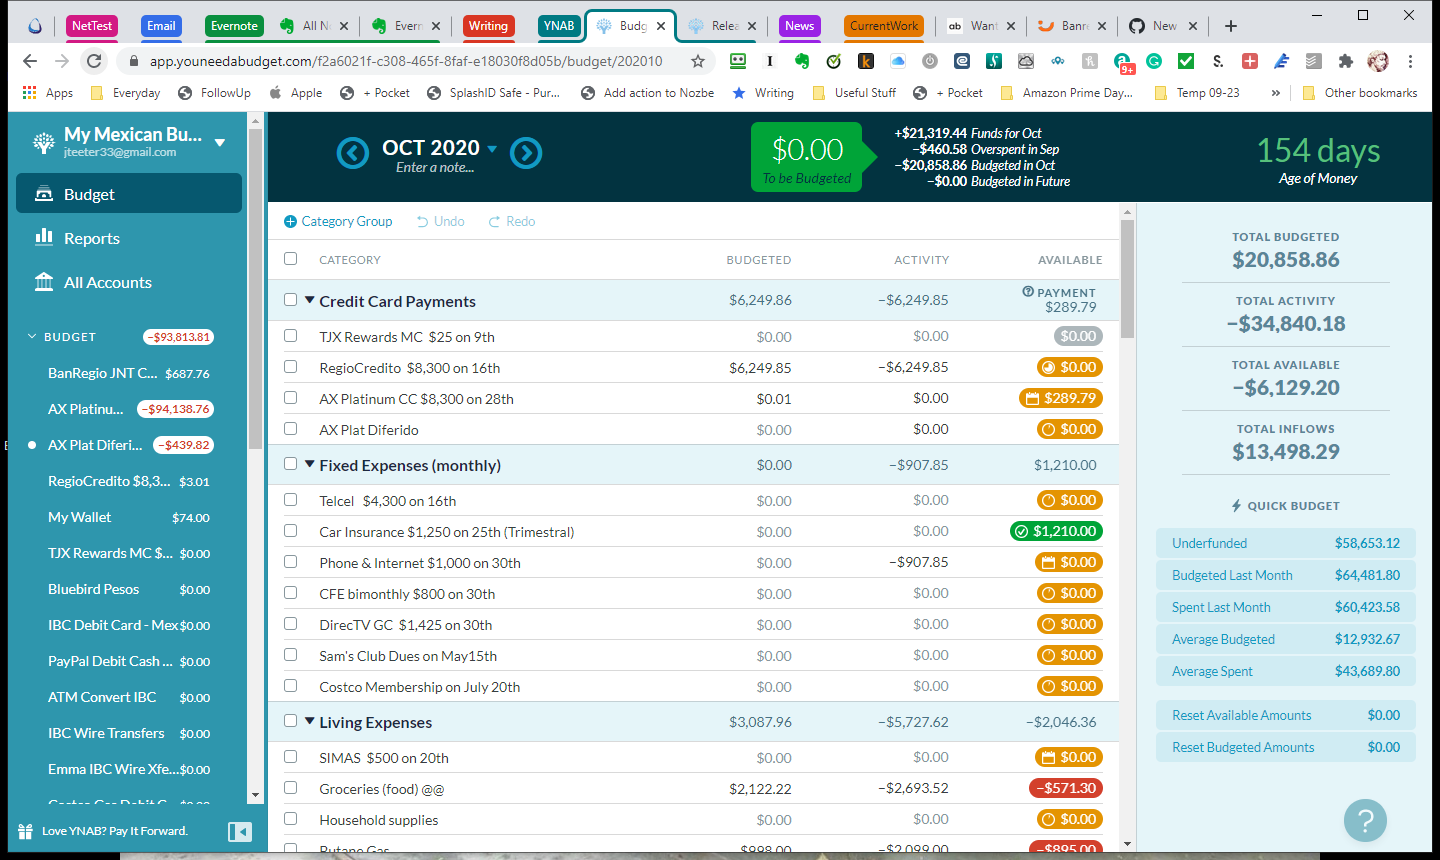Viewport: 1440px width, 860px height.
Task: Select all categories with the header checkbox
Action: [290, 258]
